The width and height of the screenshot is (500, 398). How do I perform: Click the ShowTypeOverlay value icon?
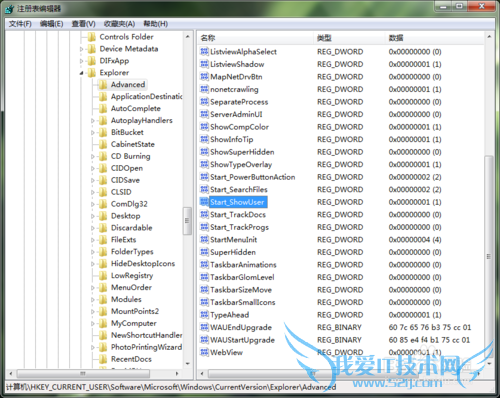[x=204, y=164]
